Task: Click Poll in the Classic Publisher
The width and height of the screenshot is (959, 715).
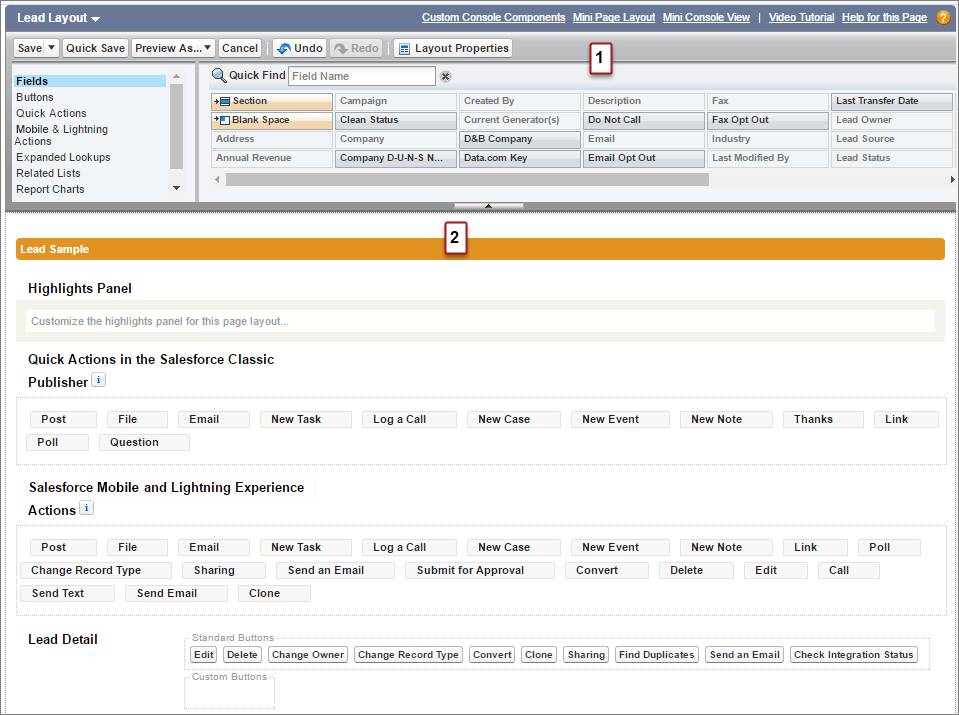Action: click(57, 442)
